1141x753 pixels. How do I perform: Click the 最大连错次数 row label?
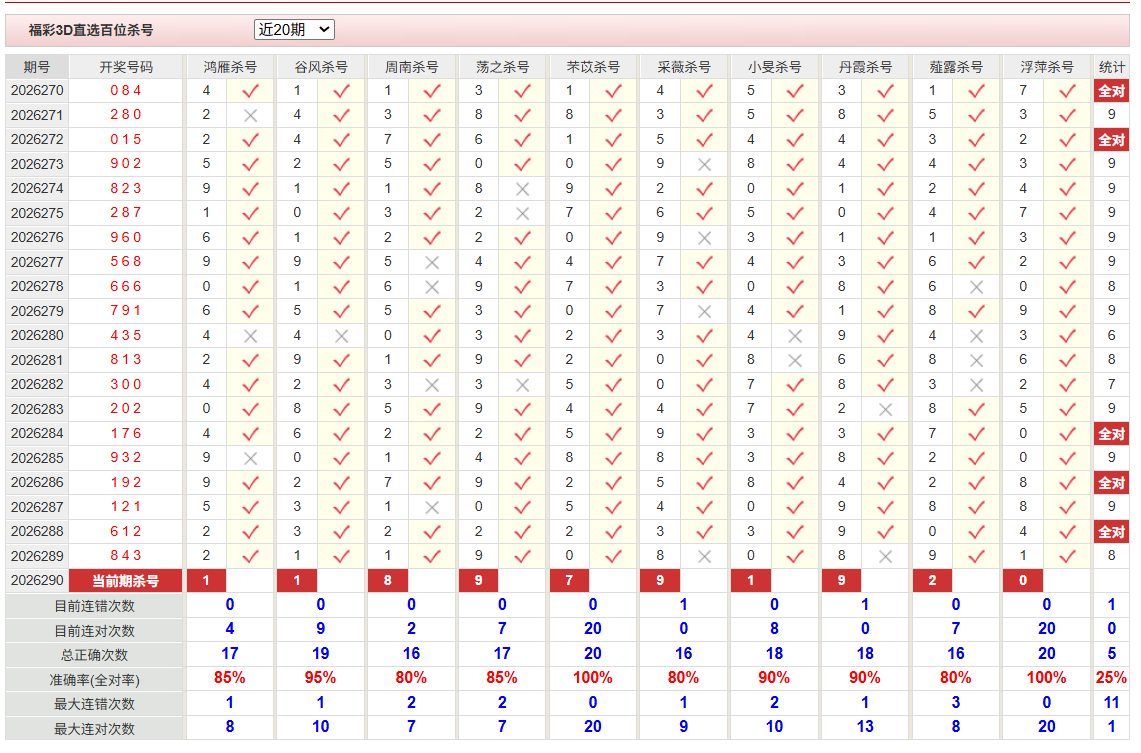[94, 704]
